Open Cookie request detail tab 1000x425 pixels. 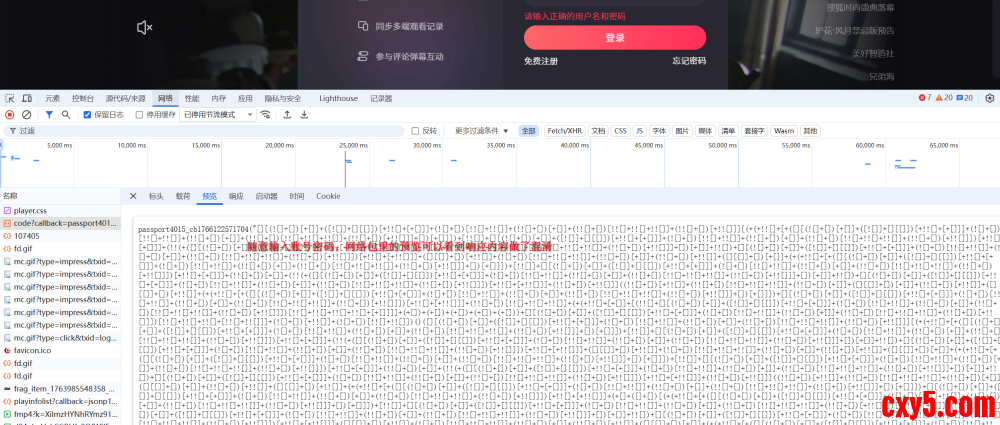328,196
